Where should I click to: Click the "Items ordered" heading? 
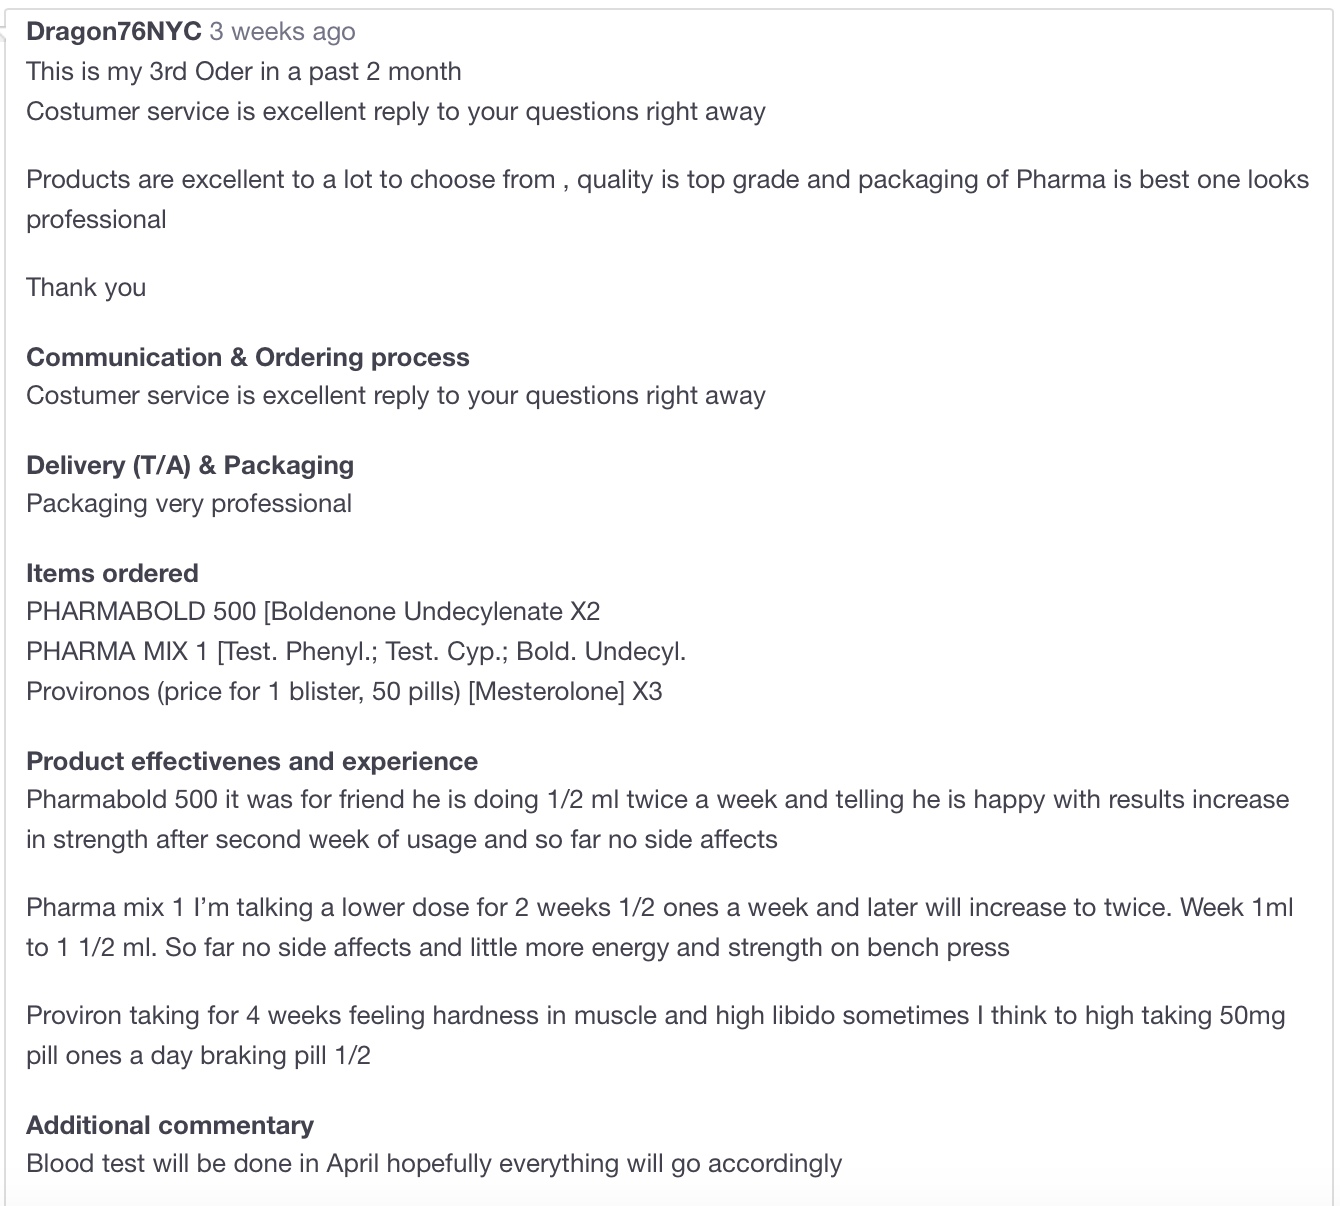(x=112, y=573)
